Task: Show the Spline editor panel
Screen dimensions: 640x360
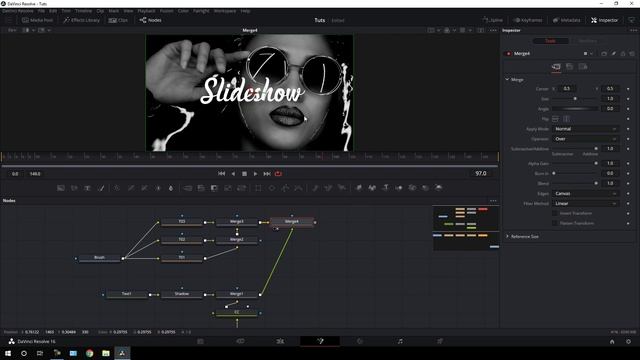Action: click(x=492, y=20)
